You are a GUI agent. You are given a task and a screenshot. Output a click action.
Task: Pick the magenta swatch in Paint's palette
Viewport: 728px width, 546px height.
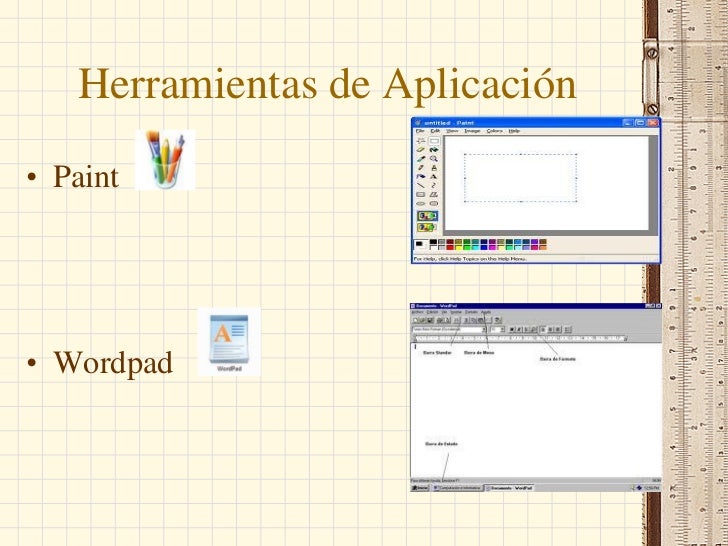point(492,247)
